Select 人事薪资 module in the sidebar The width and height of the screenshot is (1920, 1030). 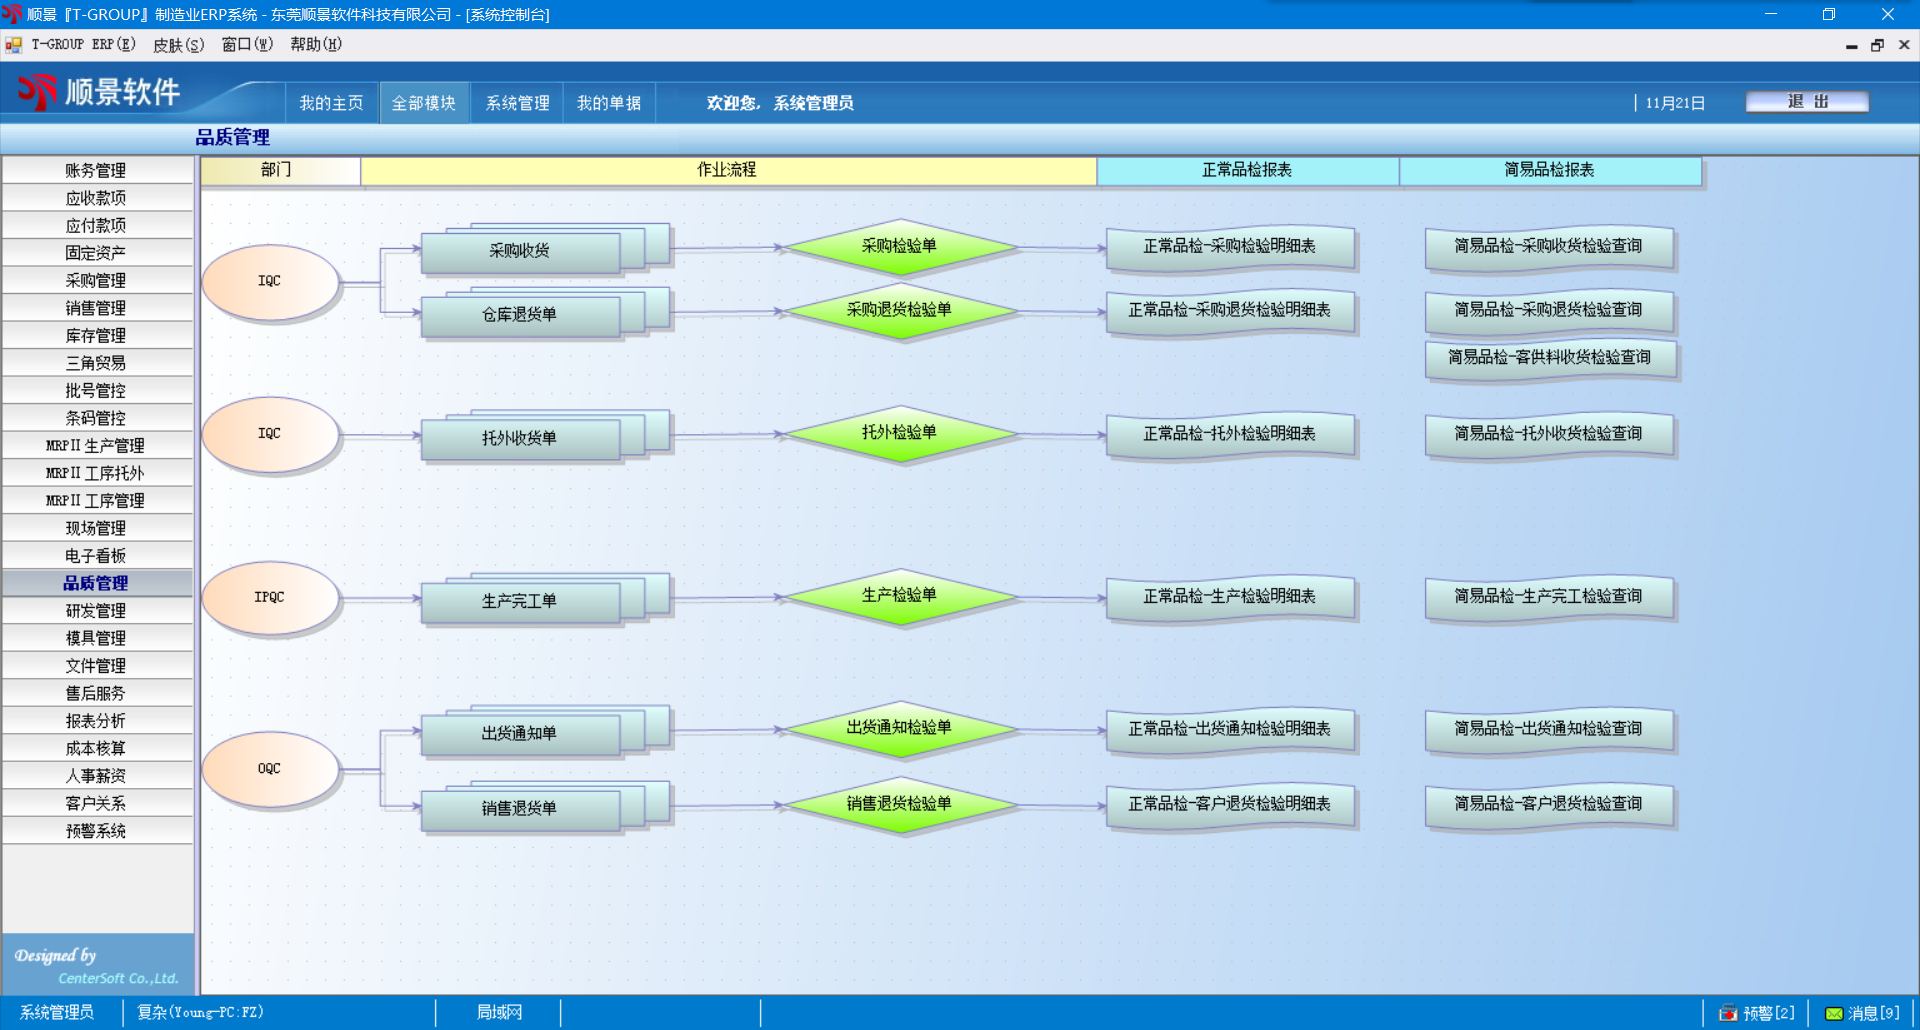[x=96, y=776]
